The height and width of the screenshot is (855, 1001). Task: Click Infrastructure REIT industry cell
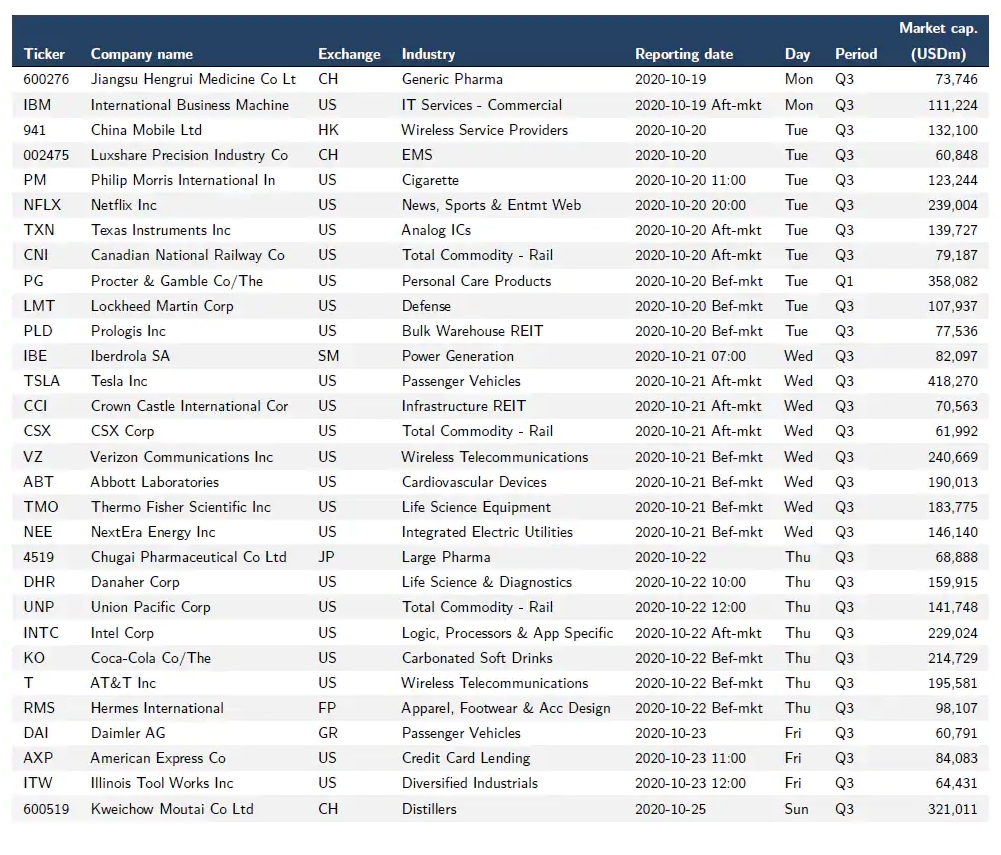(463, 406)
